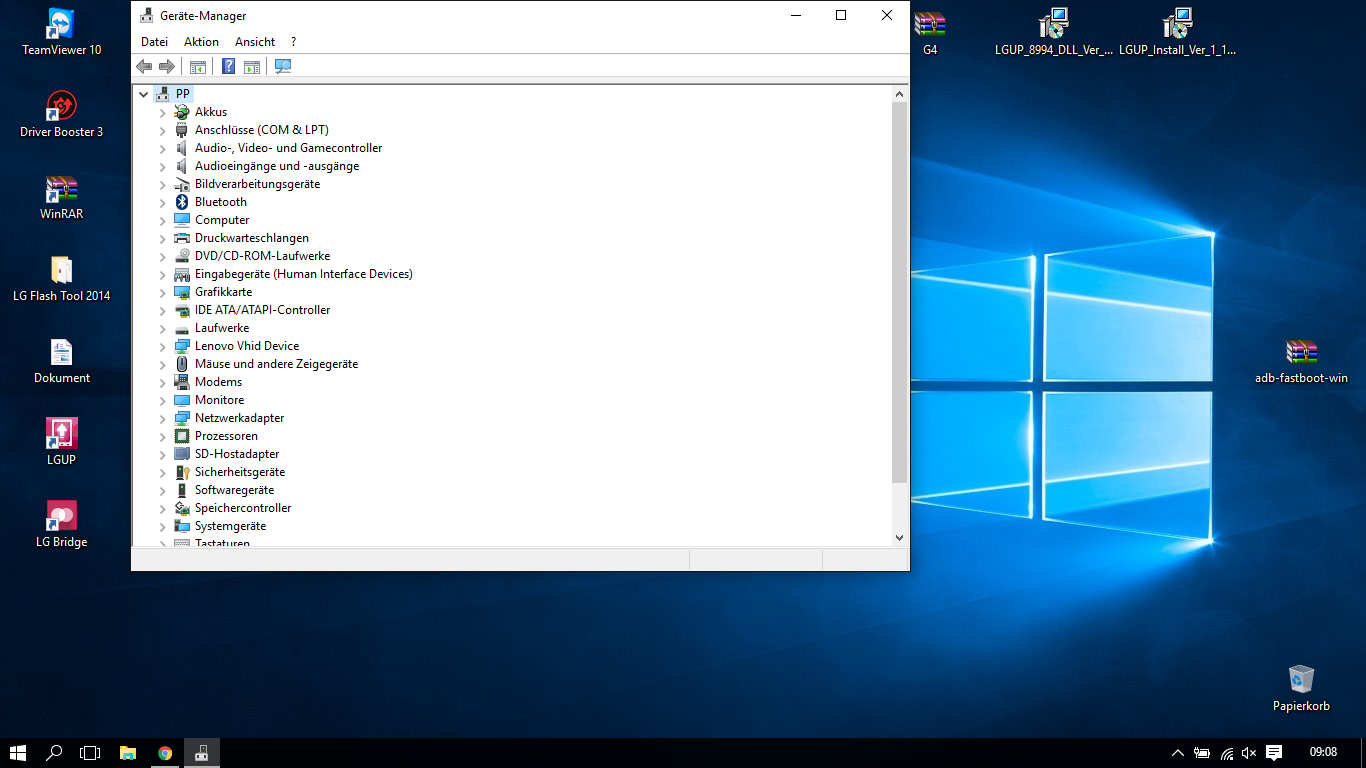Expand the Netzwerkadapter category
Screen dimensions: 1366x768
163,418
